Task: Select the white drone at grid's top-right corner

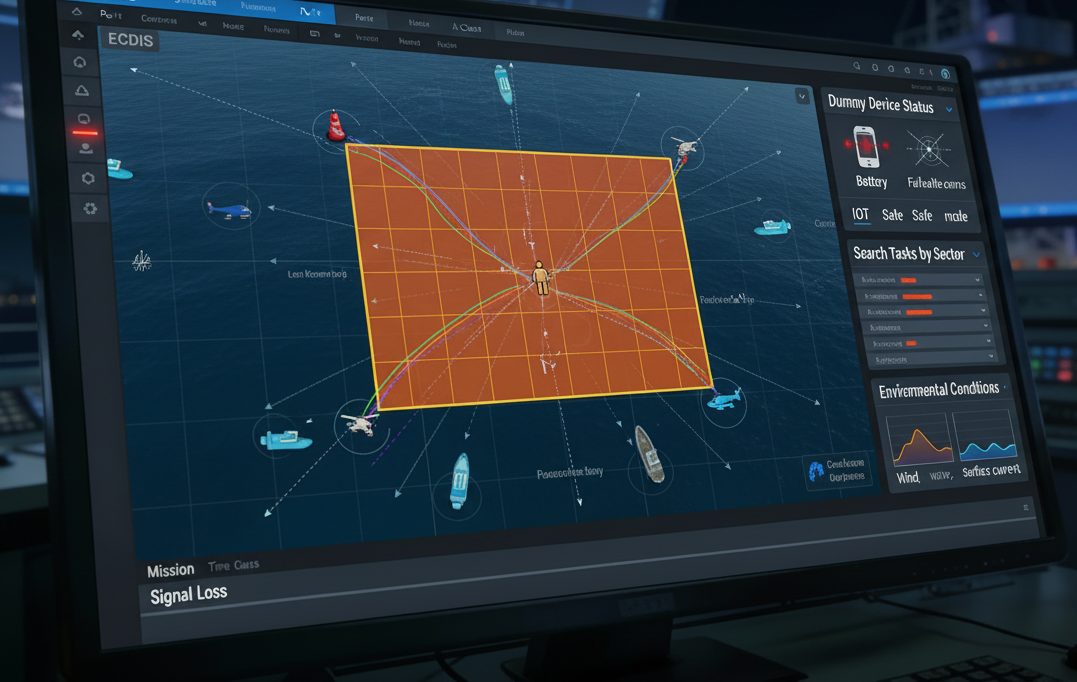Action: tap(685, 148)
